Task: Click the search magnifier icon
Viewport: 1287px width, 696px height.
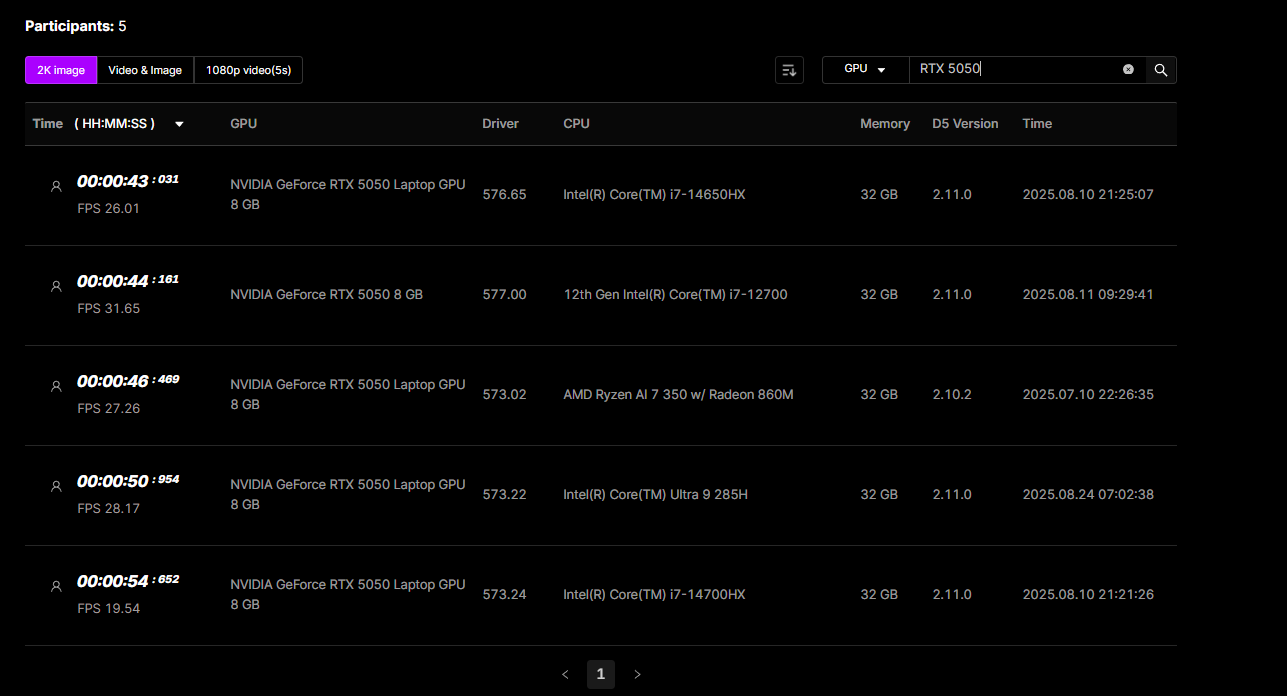Action: pyautogui.click(x=1161, y=70)
